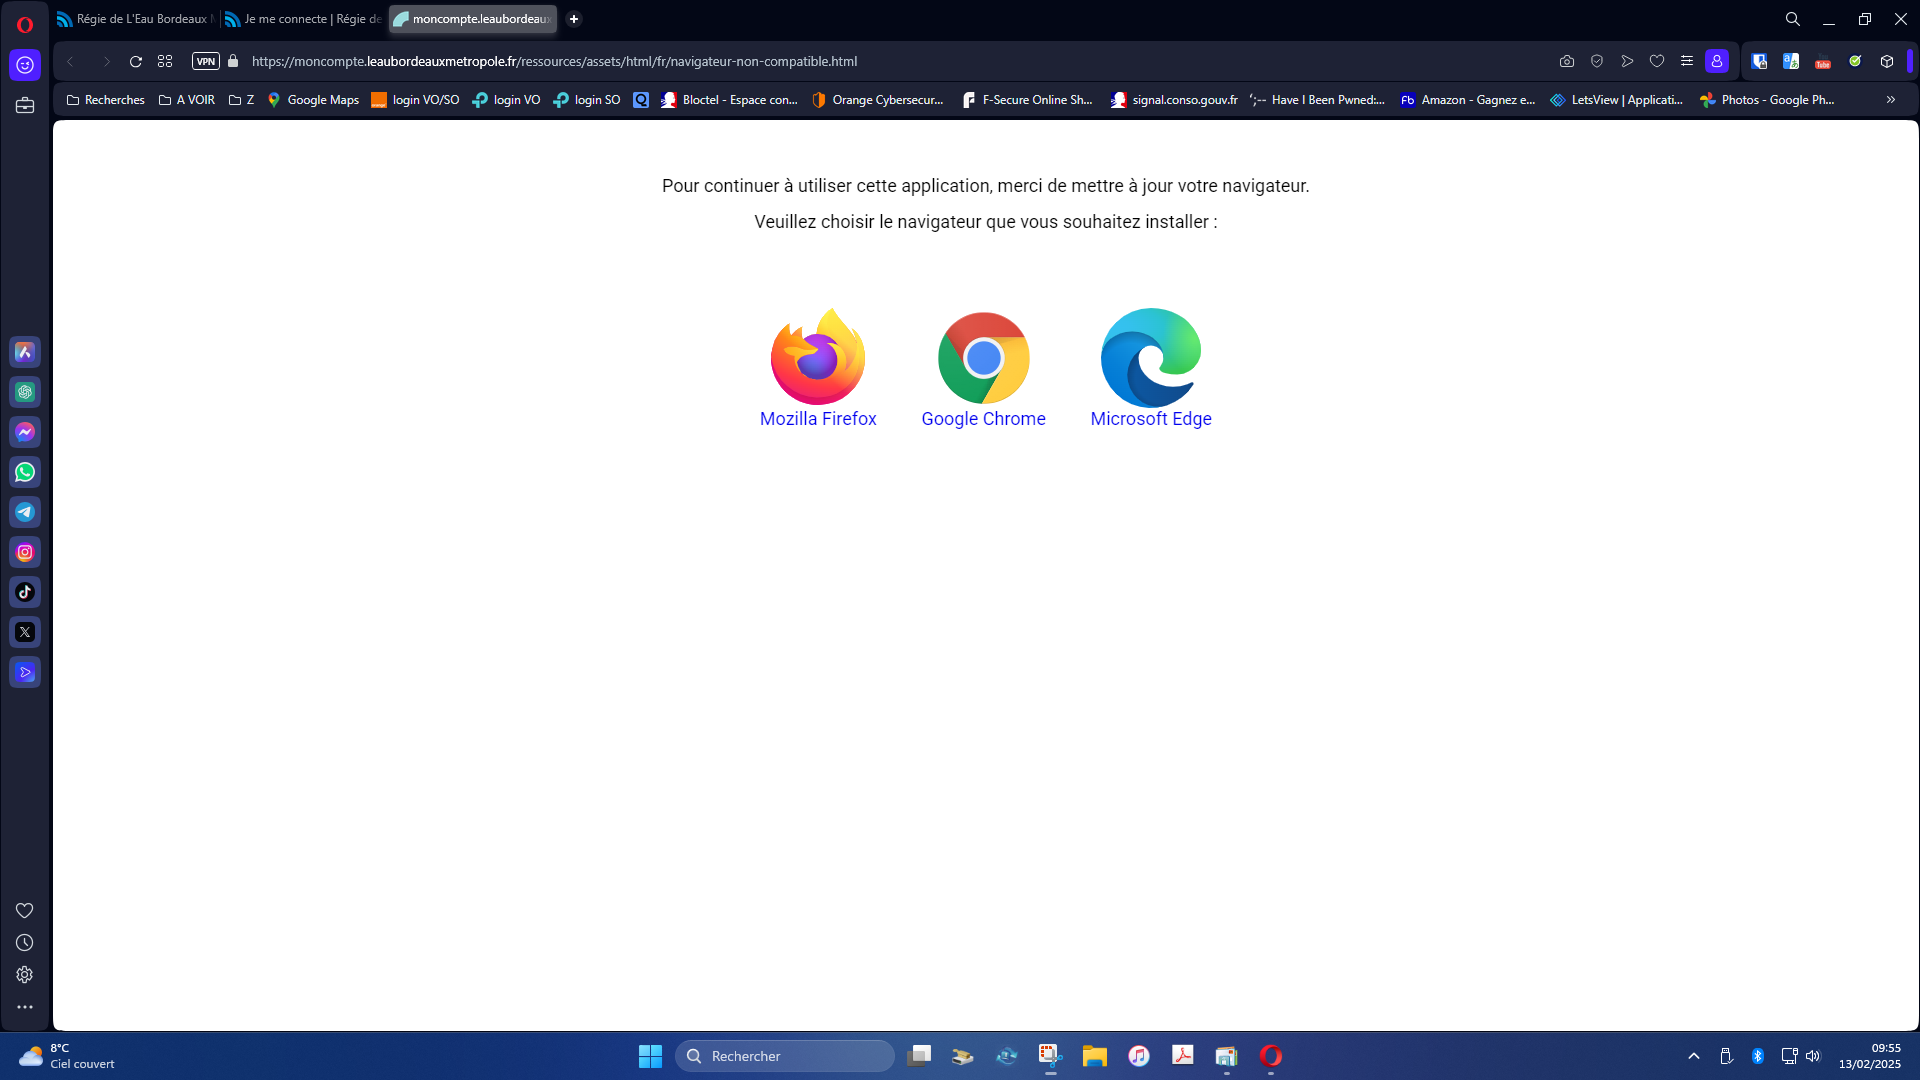Screen dimensions: 1920x1080
Task: Open TikTok in the sidebar
Action: (x=25, y=592)
